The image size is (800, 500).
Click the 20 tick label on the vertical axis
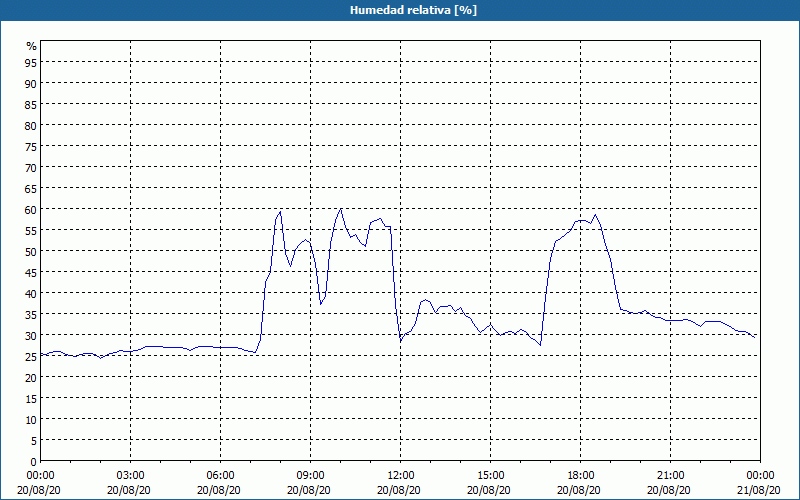[x=31, y=378]
